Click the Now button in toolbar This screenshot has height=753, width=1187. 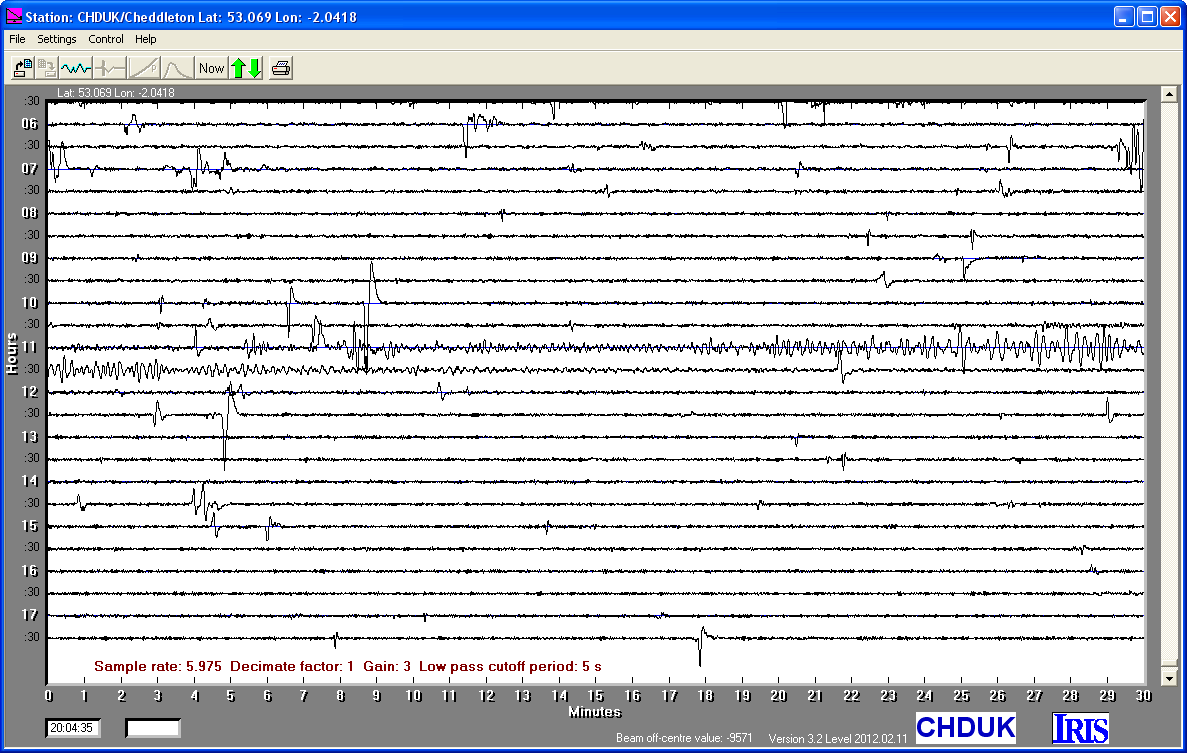coord(211,68)
